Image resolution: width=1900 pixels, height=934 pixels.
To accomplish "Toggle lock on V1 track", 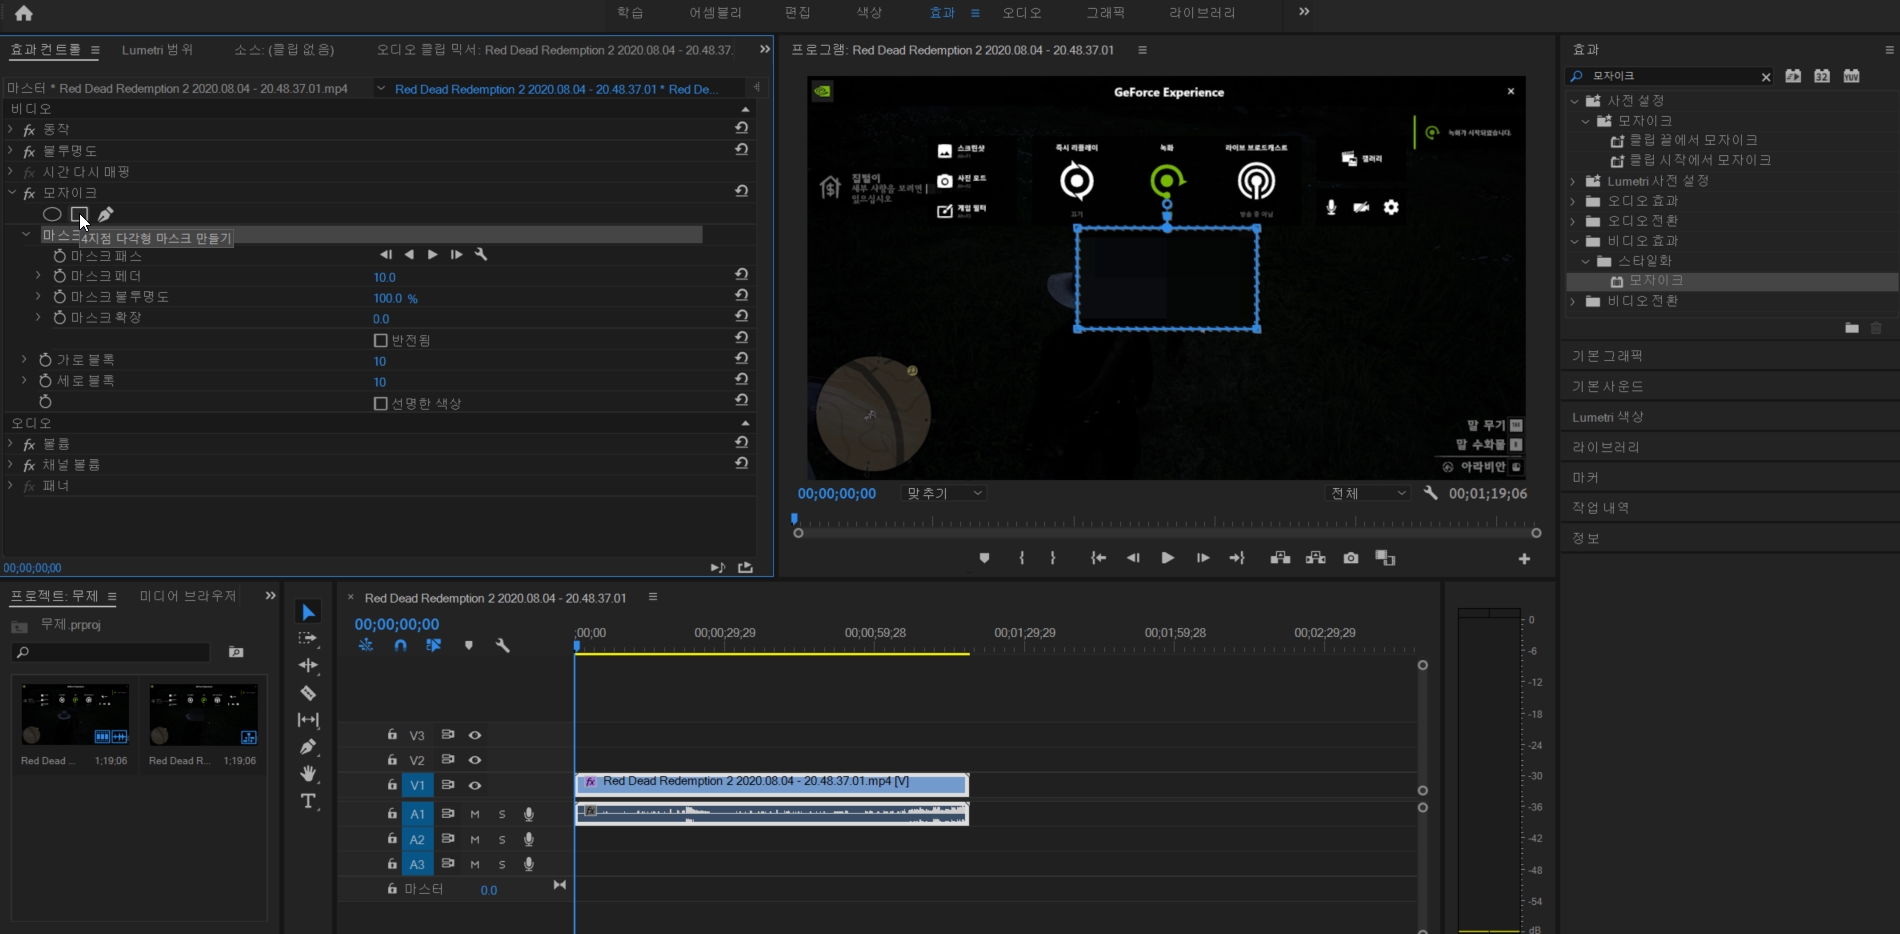I will coord(392,785).
